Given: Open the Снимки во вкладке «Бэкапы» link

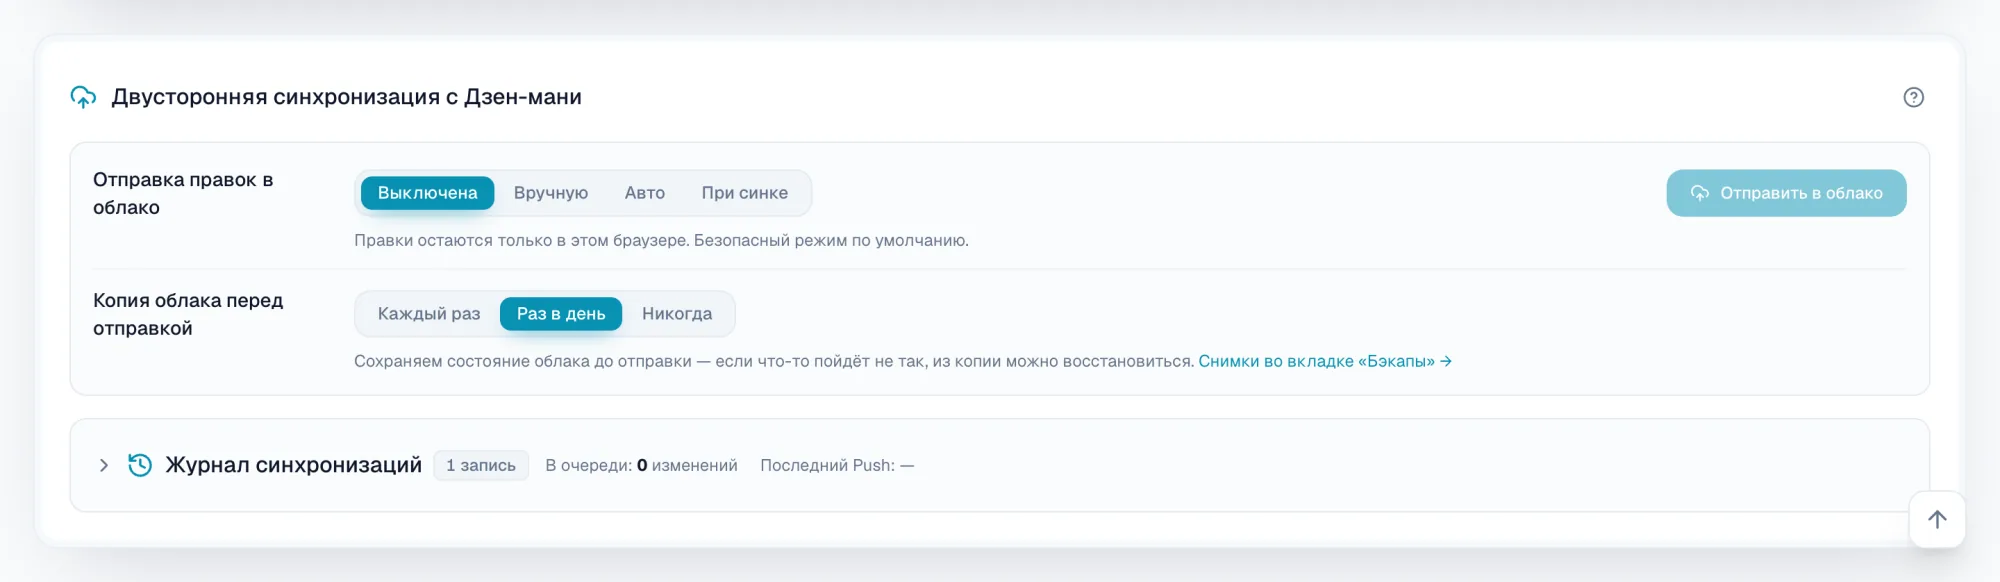Looking at the screenshot, I should [x=1325, y=361].
